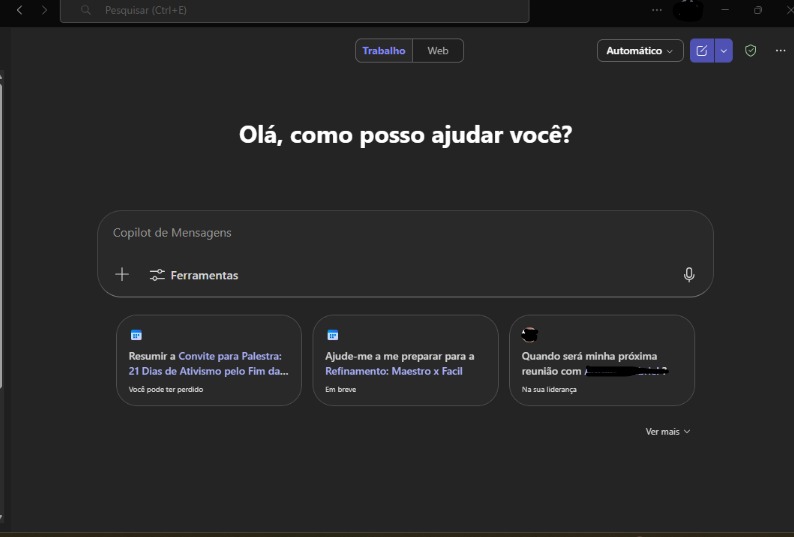The width and height of the screenshot is (794, 537).
Task: Click the Refinamento: Maestro x Facil link
Action: [393, 371]
